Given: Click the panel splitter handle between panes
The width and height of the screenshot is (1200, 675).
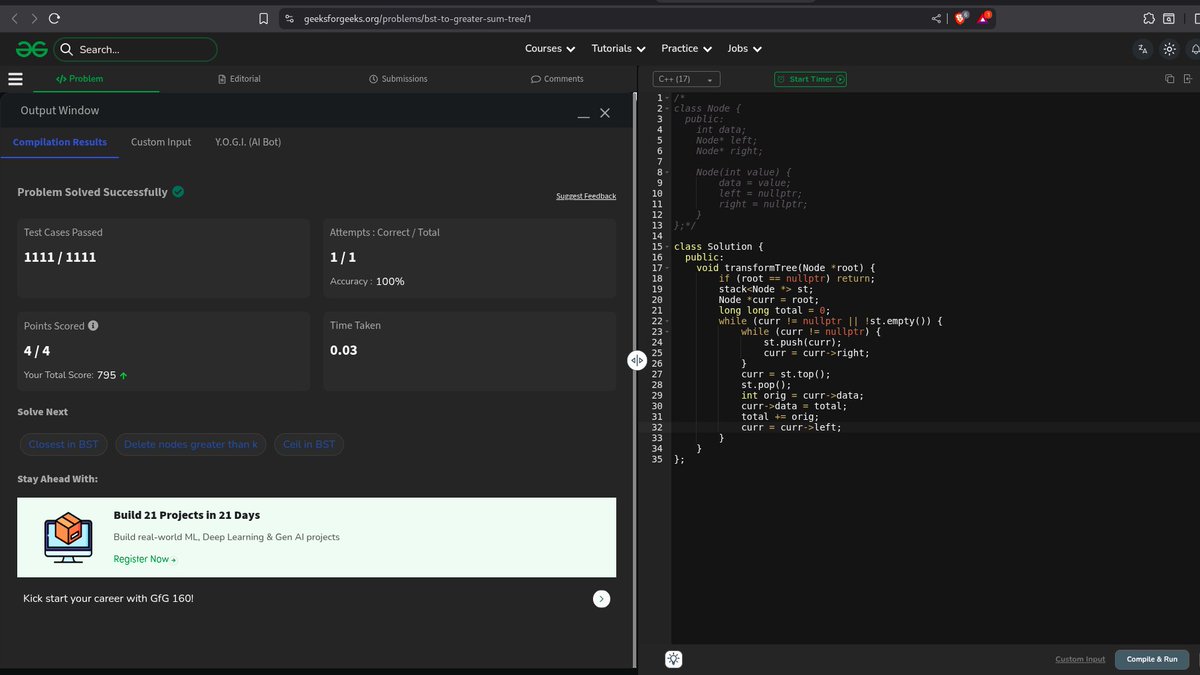Looking at the screenshot, I should tap(637, 360).
